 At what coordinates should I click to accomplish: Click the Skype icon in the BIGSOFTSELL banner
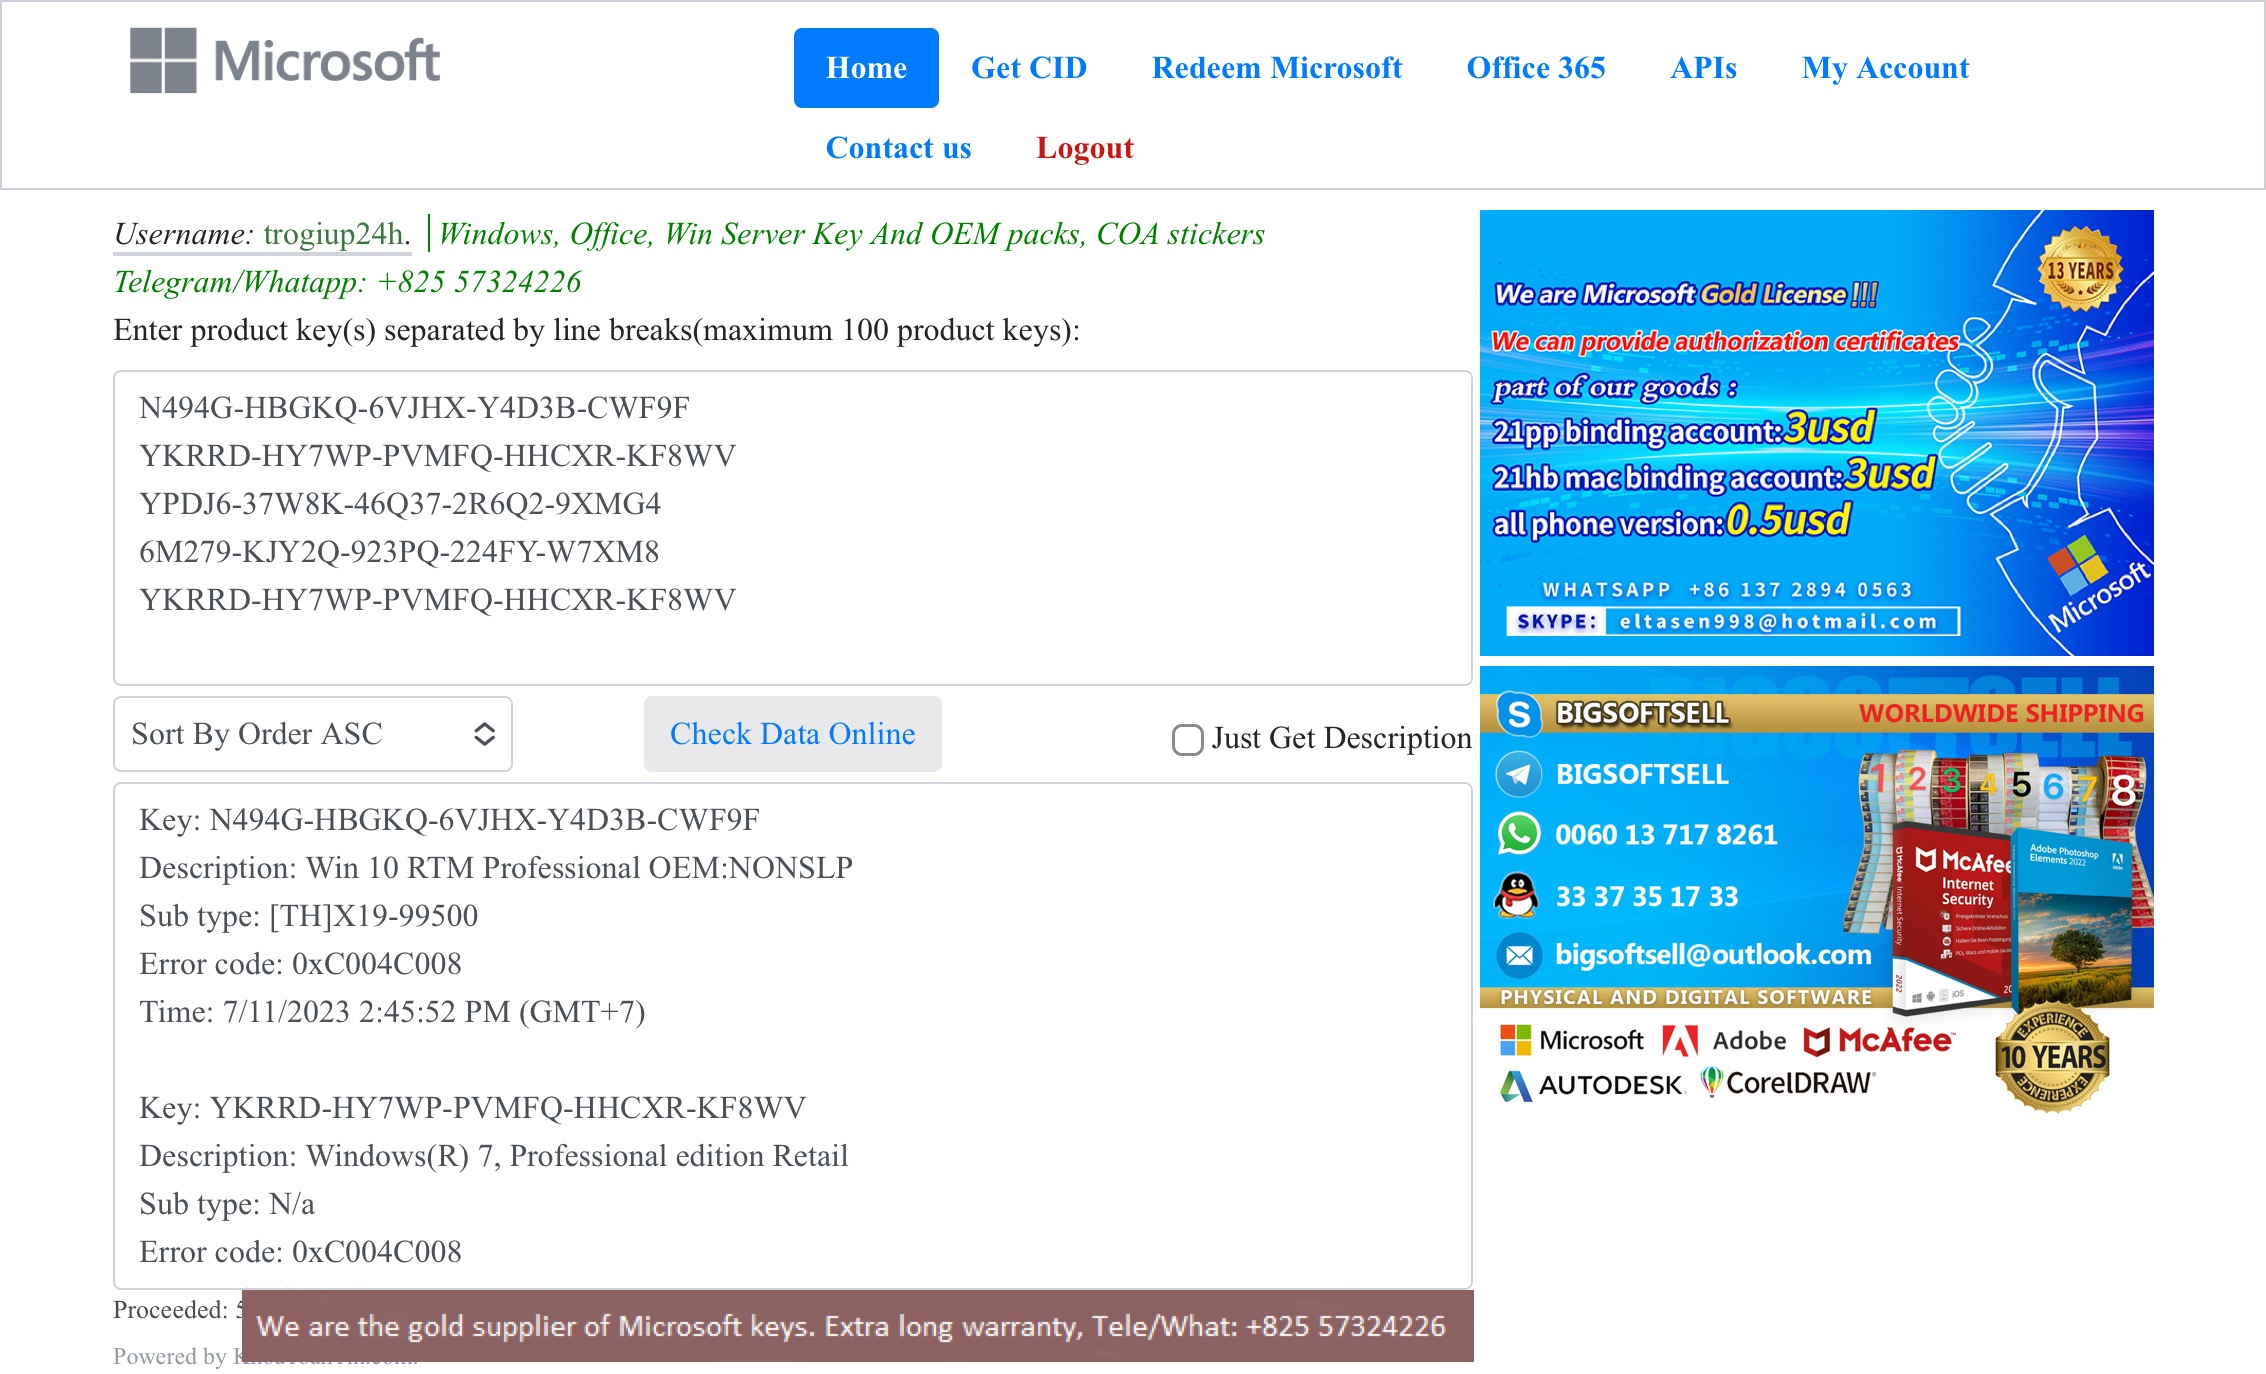click(1518, 714)
